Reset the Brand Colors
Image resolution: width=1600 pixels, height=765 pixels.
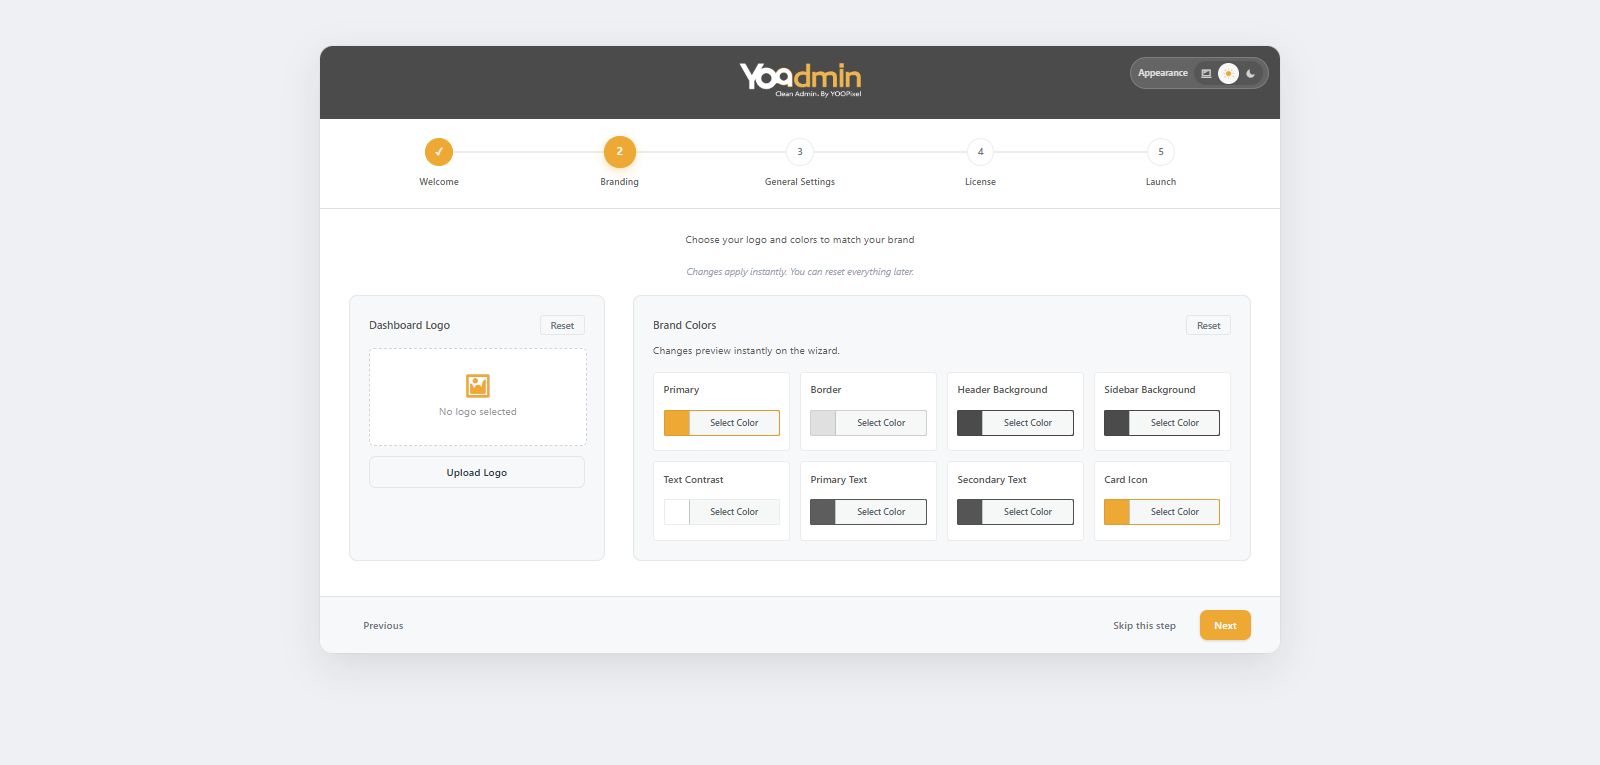(1208, 325)
